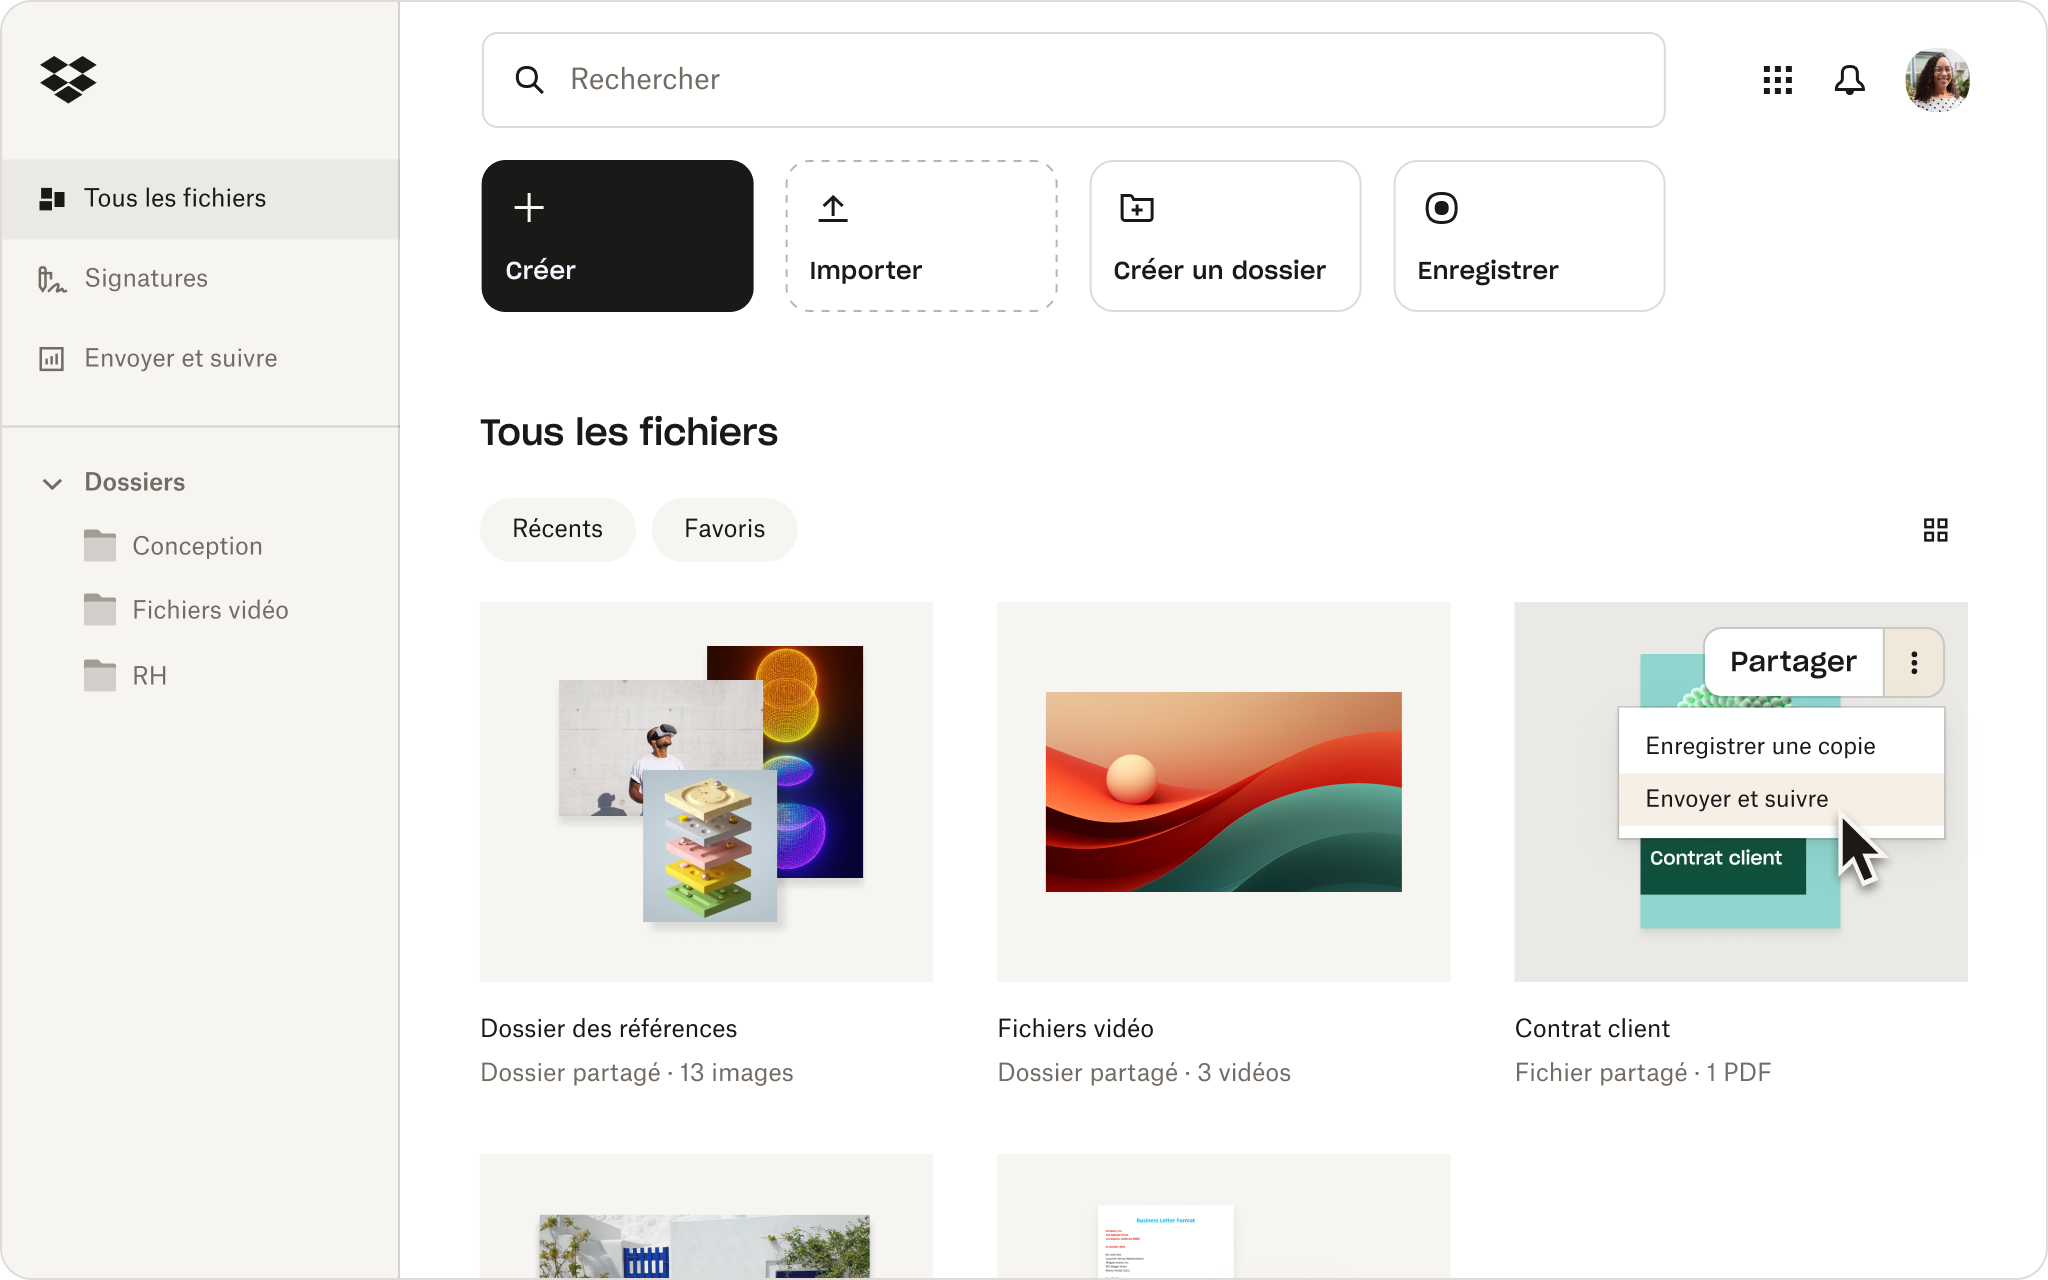Click the Partager button on Contrat client
The width and height of the screenshot is (2048, 1280).
coord(1791,661)
